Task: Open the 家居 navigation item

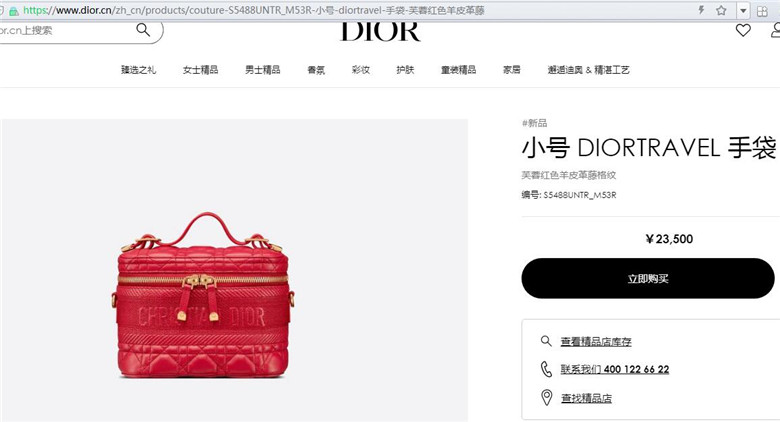Action: tap(511, 70)
